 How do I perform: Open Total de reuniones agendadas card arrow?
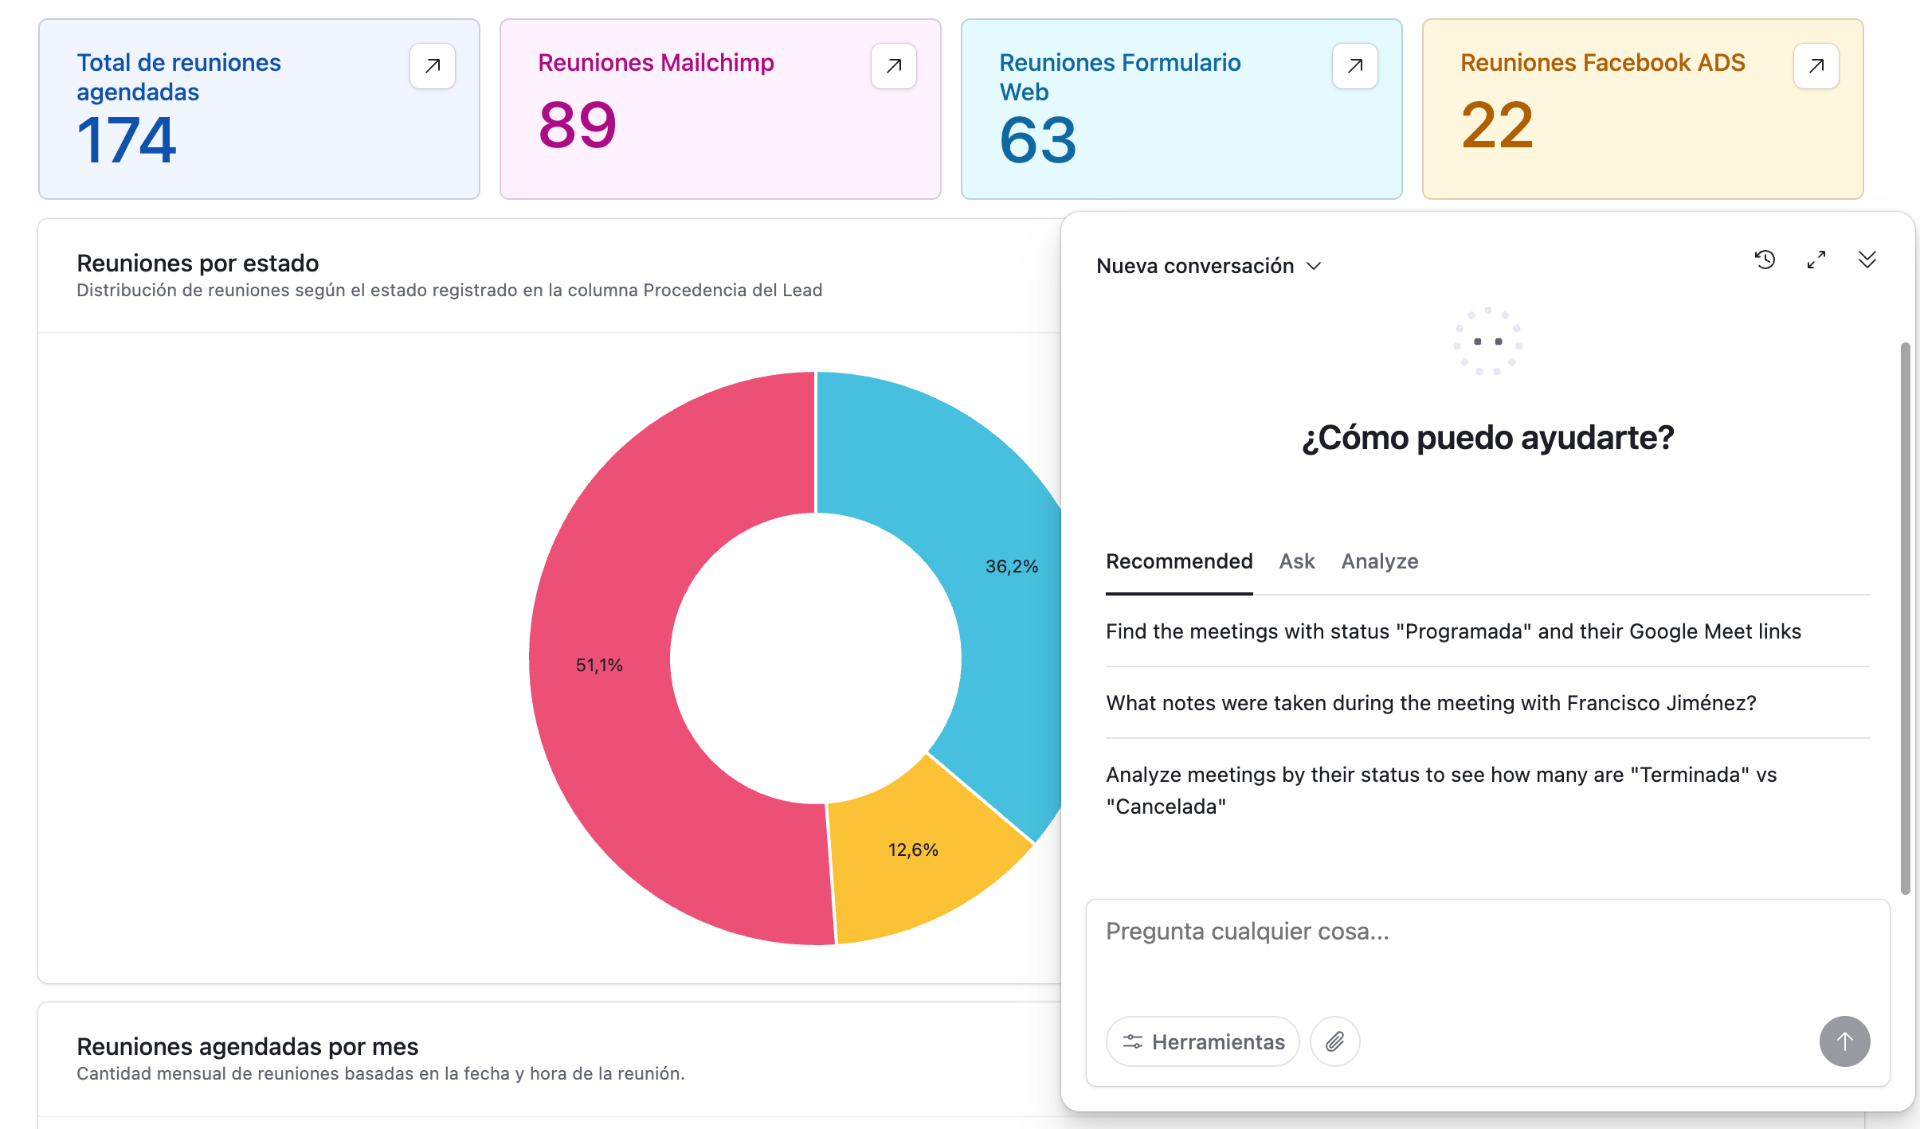coord(432,66)
